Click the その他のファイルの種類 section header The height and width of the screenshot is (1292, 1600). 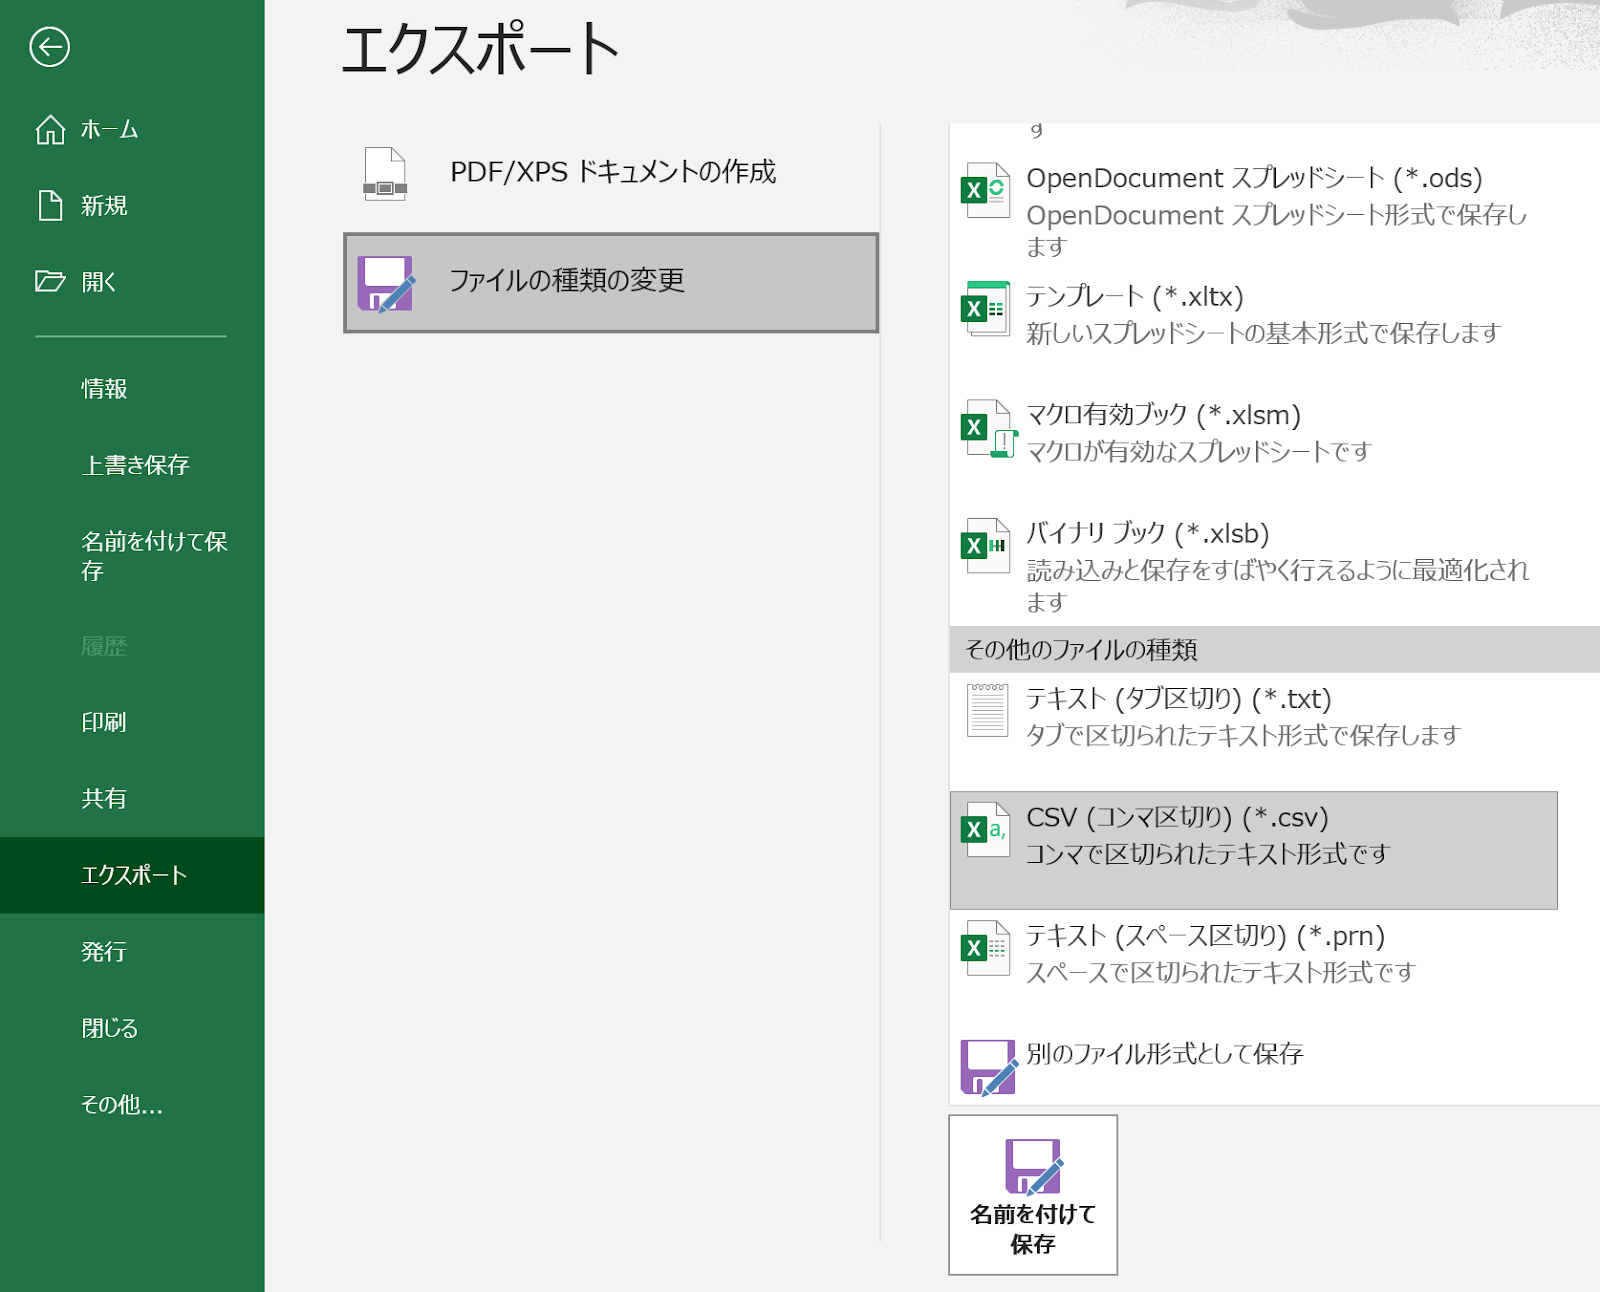1274,650
